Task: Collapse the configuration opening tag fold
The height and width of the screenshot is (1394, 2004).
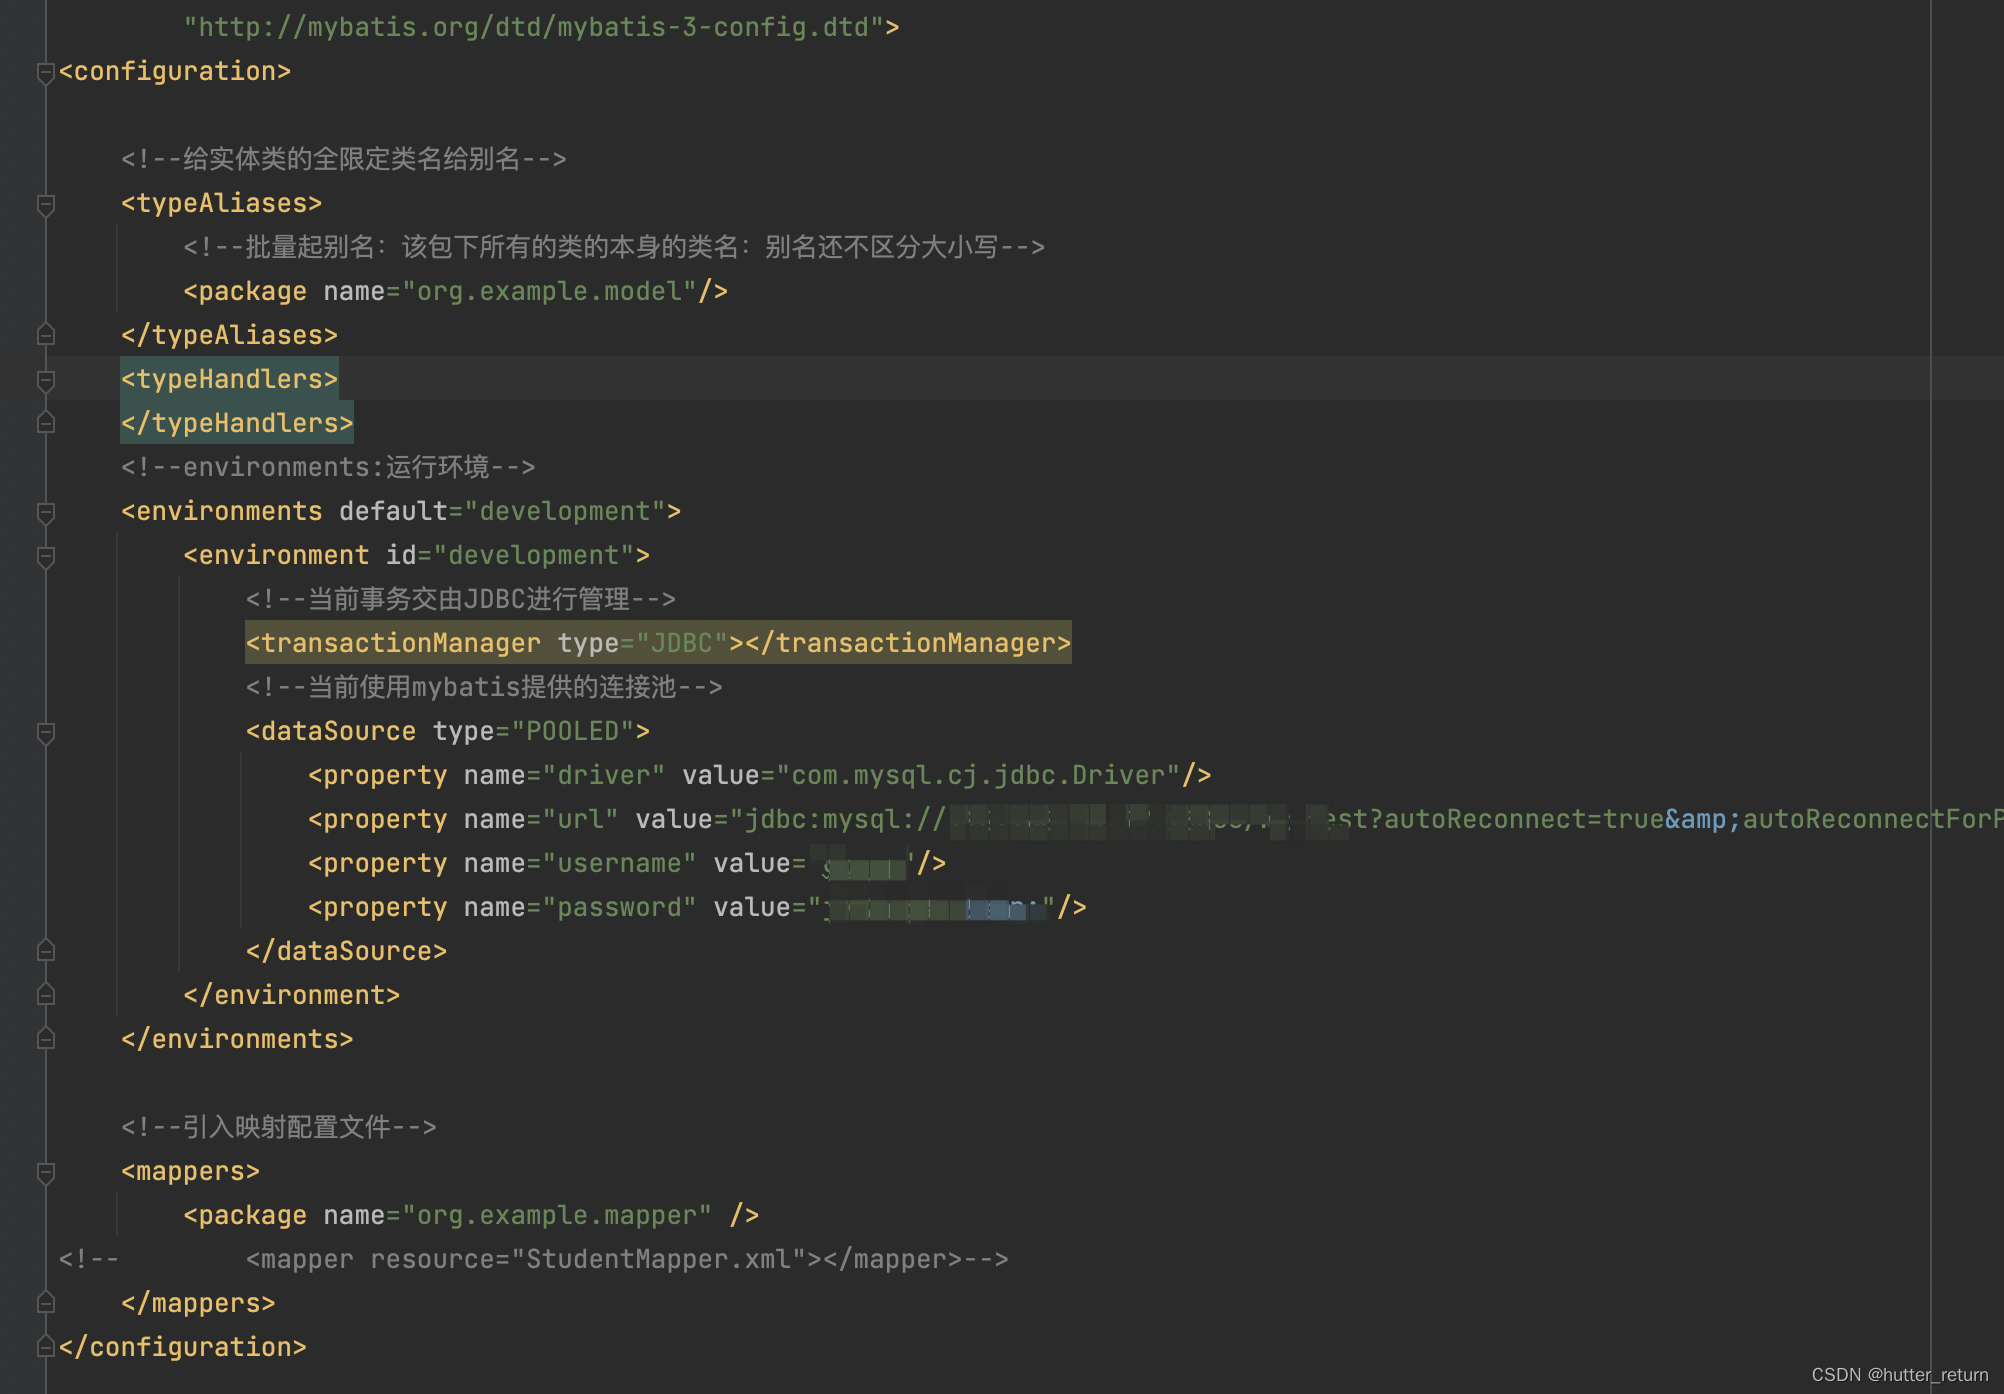Action: click(45, 73)
